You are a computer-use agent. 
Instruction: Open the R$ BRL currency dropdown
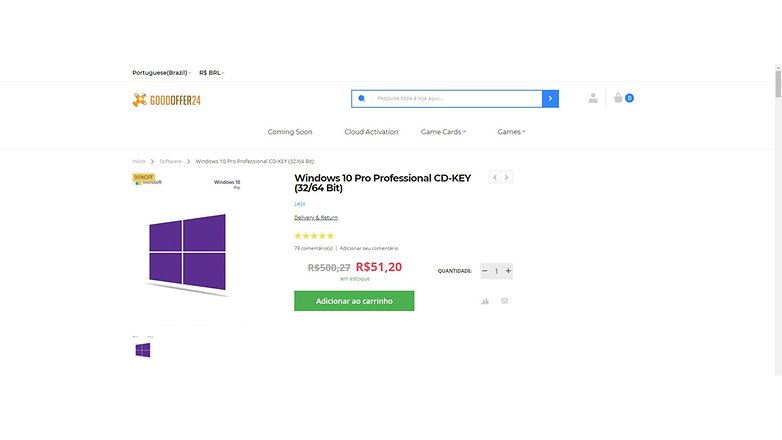(x=211, y=73)
